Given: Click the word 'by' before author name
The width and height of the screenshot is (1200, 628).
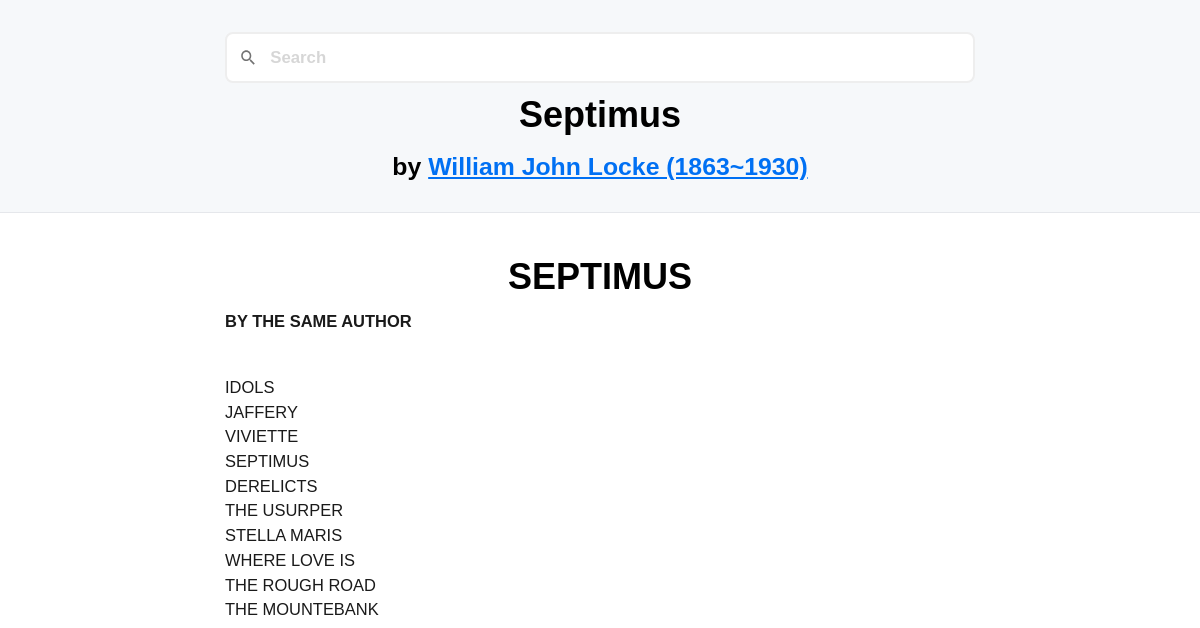Looking at the screenshot, I should 406,166.
